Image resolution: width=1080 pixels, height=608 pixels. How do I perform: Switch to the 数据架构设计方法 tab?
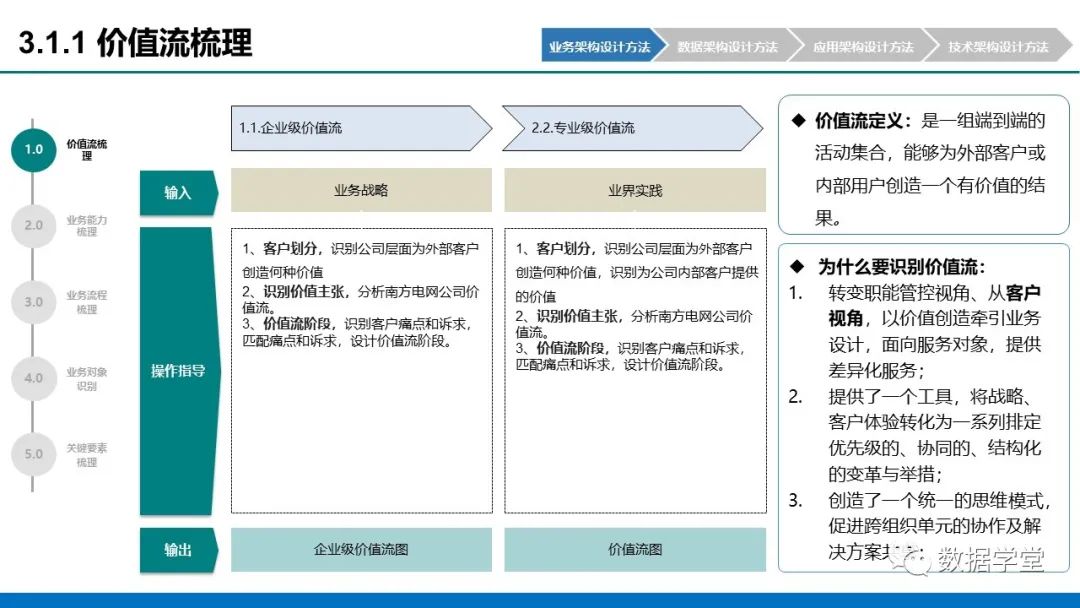730,46
